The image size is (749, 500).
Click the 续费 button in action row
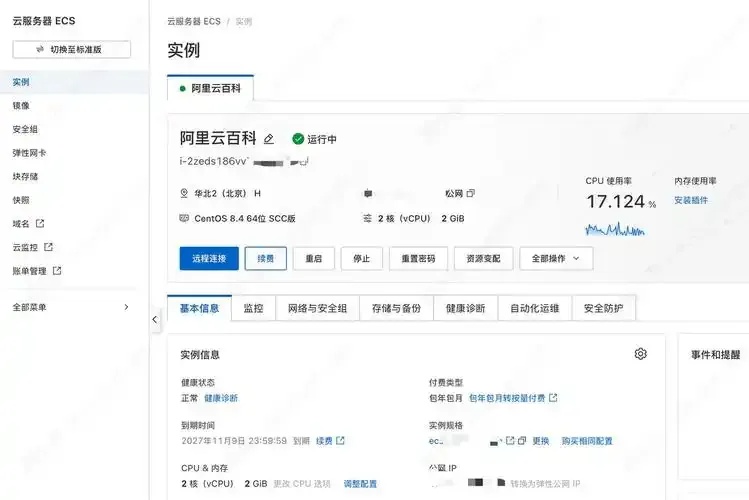[266, 258]
